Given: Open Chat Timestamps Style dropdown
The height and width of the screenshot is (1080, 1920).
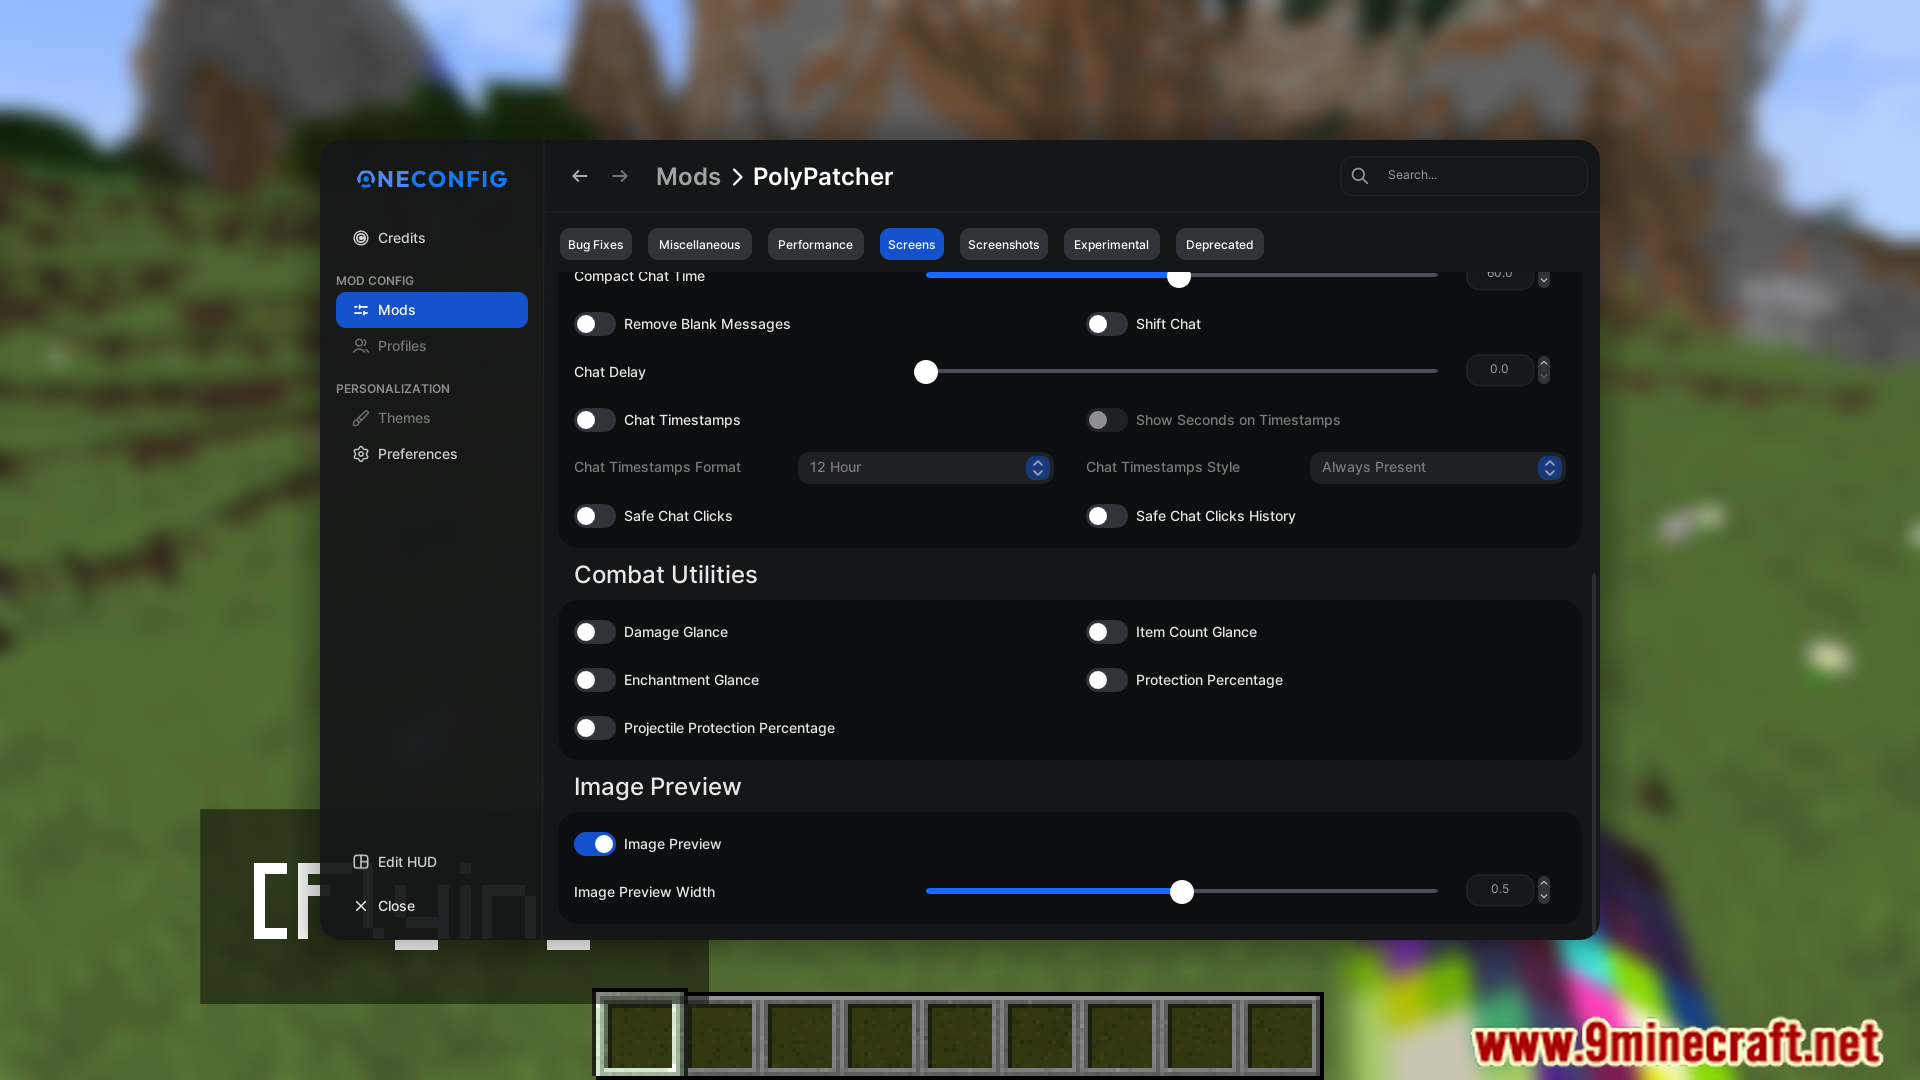Looking at the screenshot, I should (x=1438, y=468).
